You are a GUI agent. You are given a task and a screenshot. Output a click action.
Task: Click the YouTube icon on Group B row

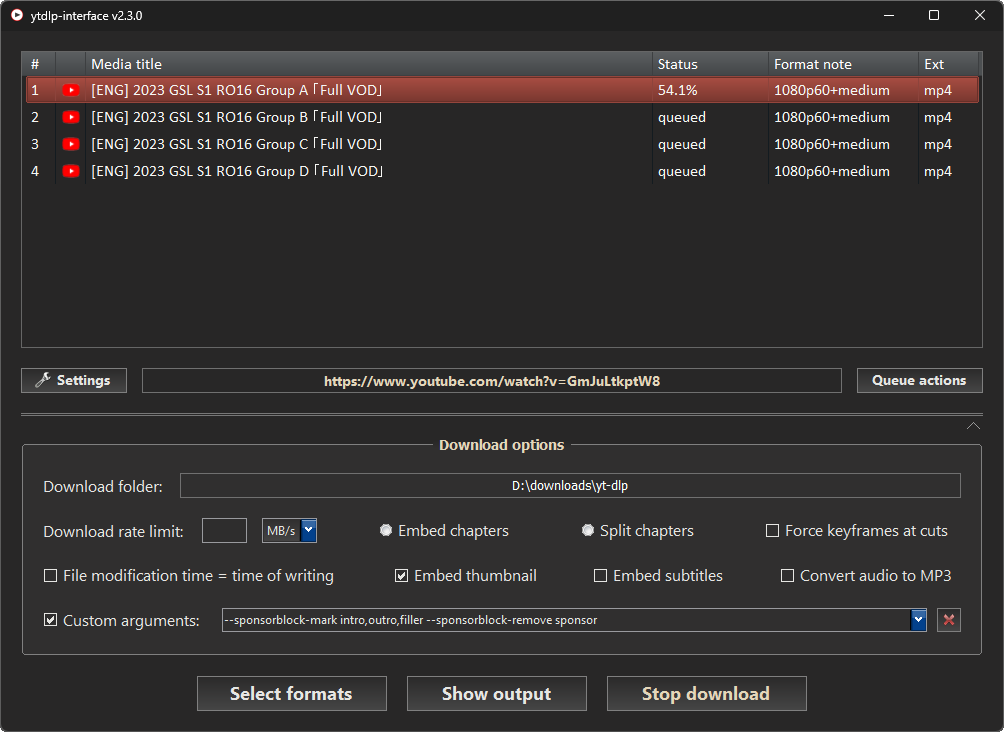(x=70, y=116)
